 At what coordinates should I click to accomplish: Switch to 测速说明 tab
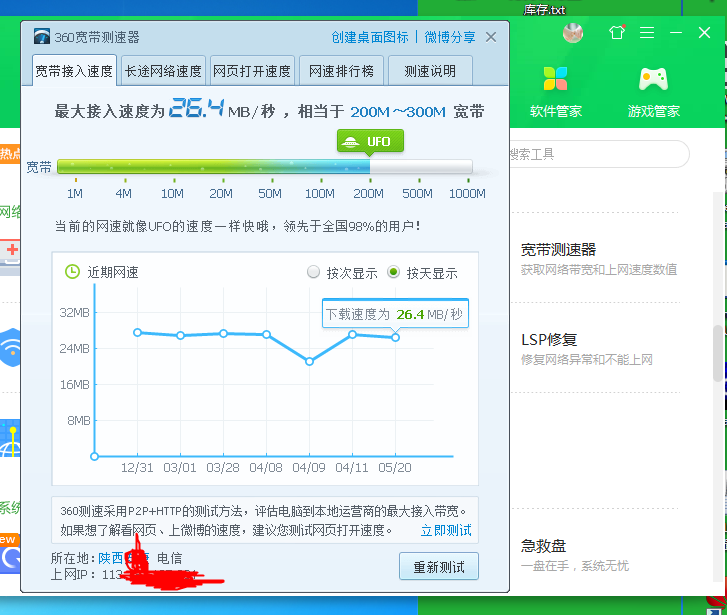tap(430, 70)
